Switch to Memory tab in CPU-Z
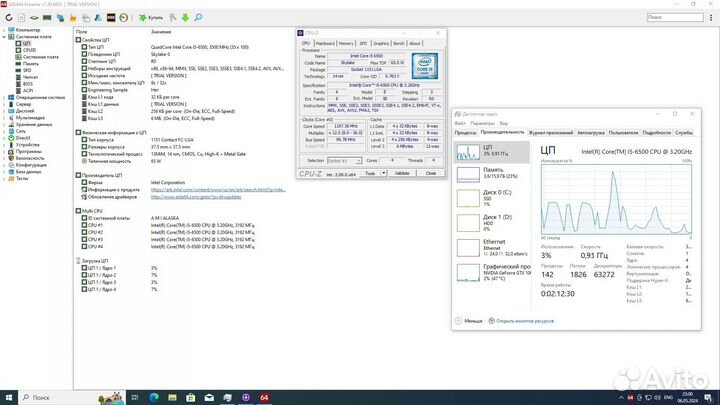 [x=346, y=43]
